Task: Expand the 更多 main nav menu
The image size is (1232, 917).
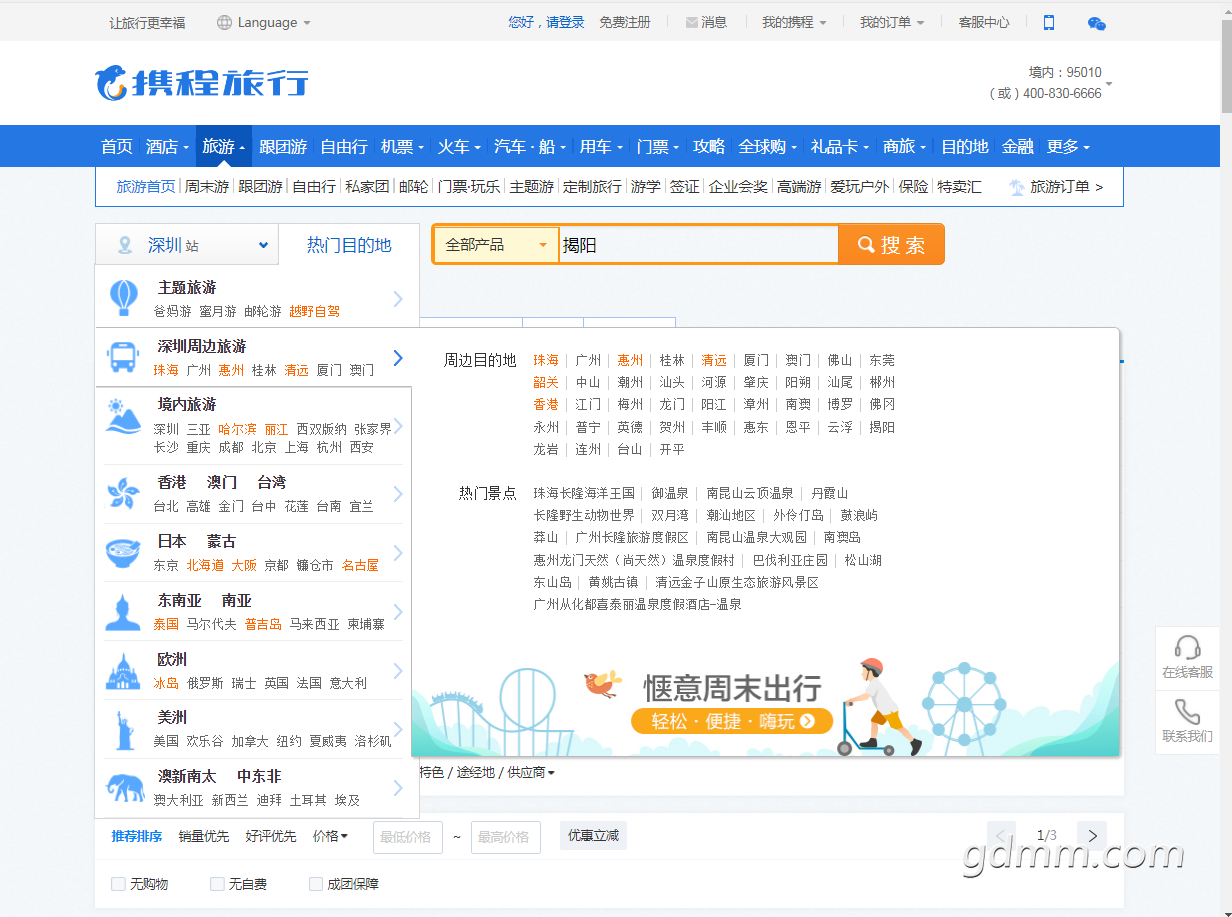Action: pos(1068,146)
